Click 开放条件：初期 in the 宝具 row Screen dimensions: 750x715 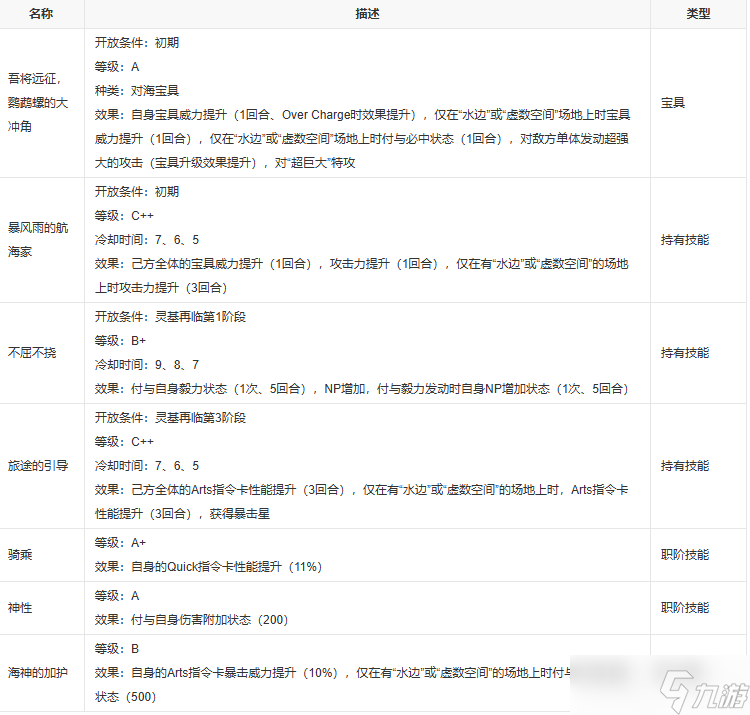click(x=137, y=43)
